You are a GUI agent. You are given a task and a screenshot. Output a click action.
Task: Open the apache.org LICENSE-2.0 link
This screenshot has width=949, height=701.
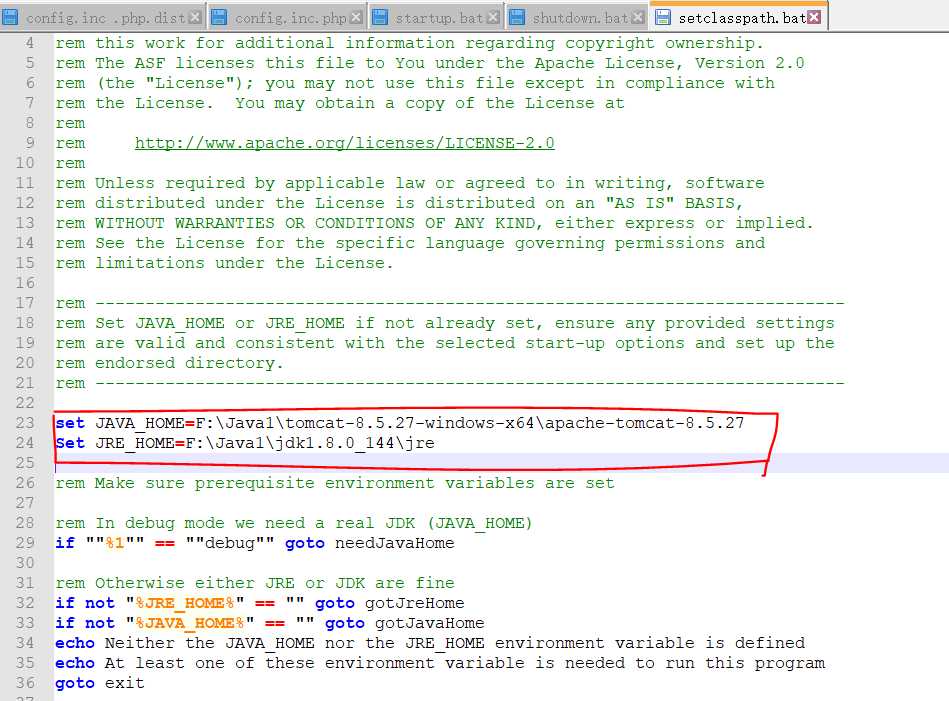point(344,143)
